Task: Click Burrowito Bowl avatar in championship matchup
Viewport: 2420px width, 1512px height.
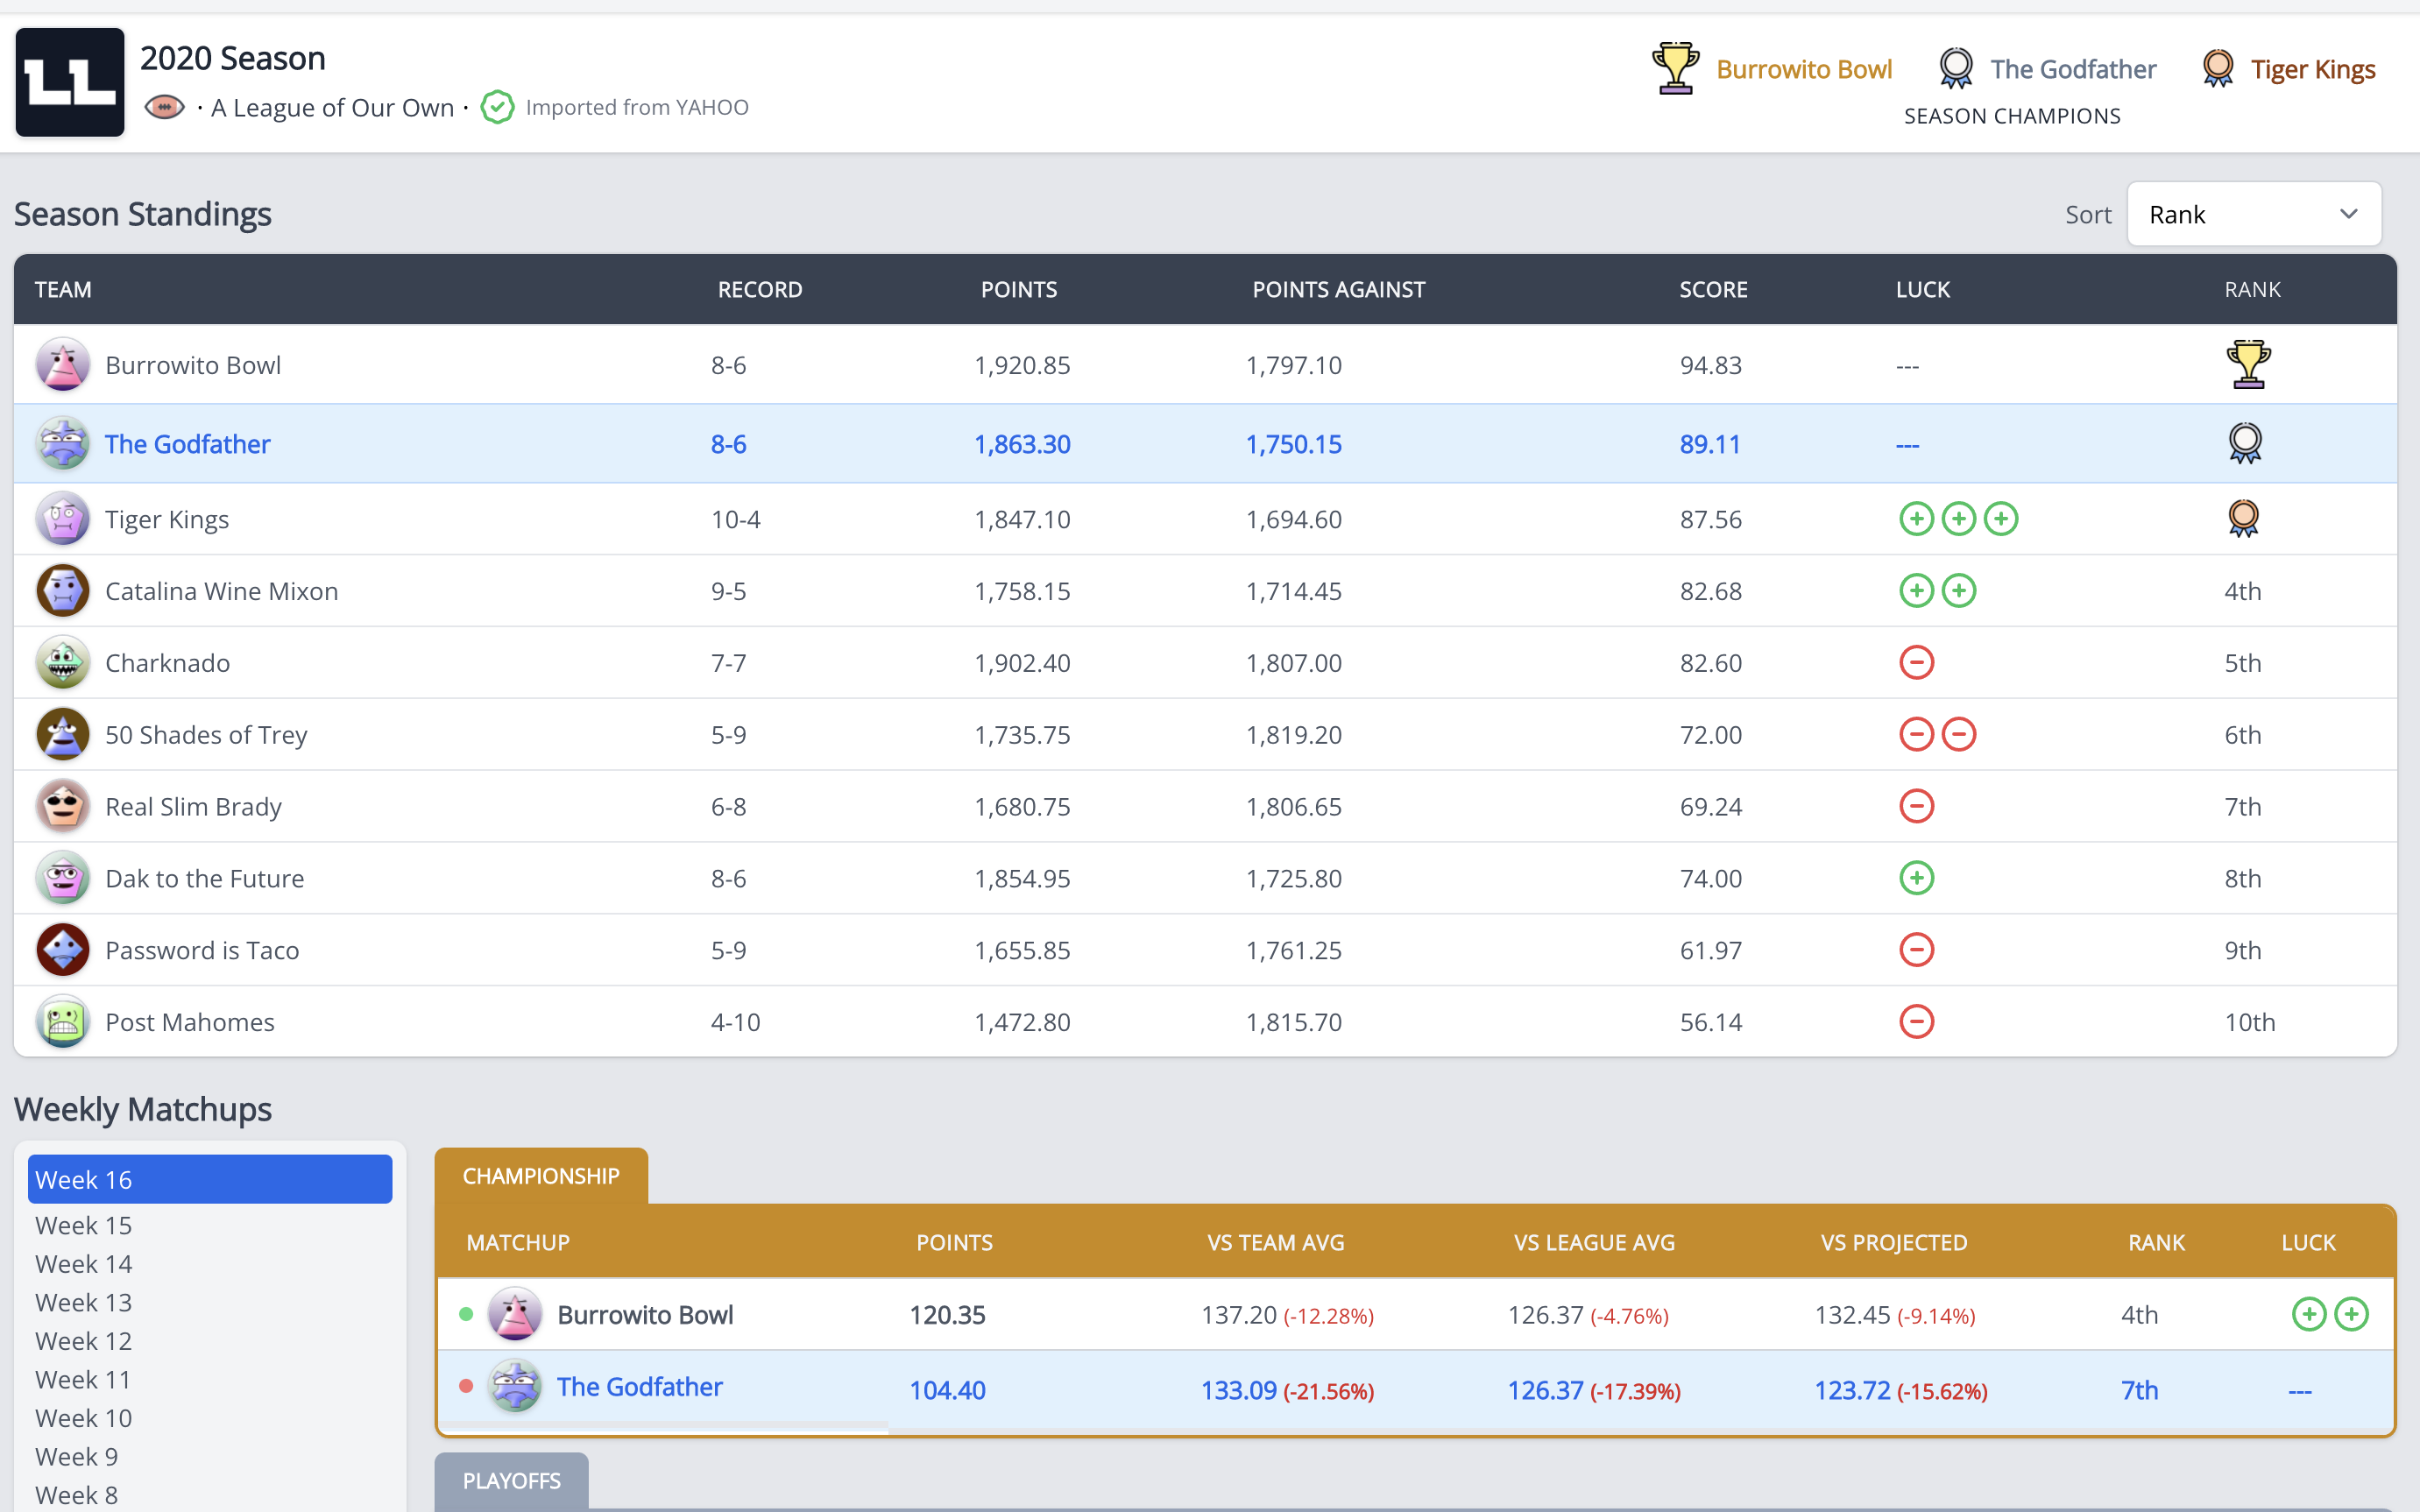Action: pyautogui.click(x=515, y=1314)
